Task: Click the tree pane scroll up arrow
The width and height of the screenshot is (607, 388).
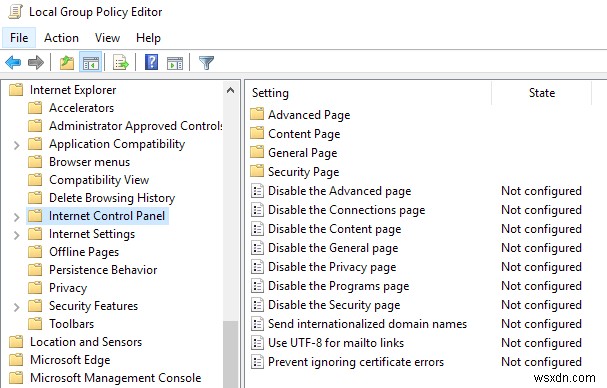Action: coord(230,91)
